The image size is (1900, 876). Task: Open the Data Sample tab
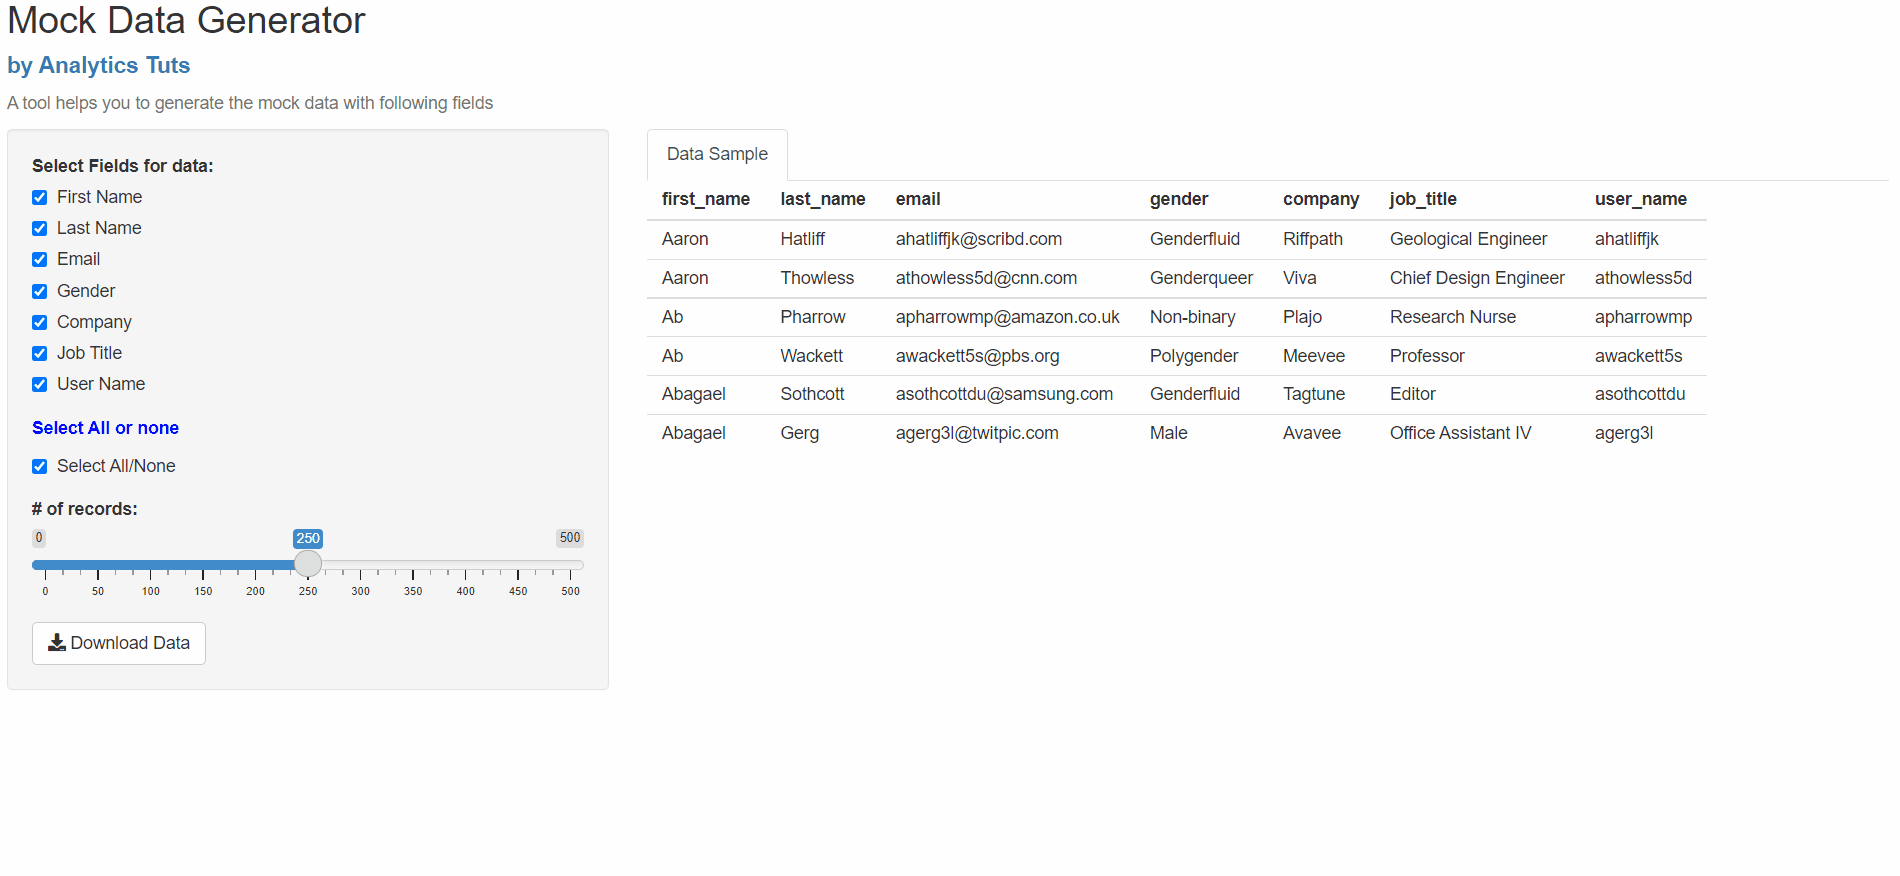(x=717, y=154)
